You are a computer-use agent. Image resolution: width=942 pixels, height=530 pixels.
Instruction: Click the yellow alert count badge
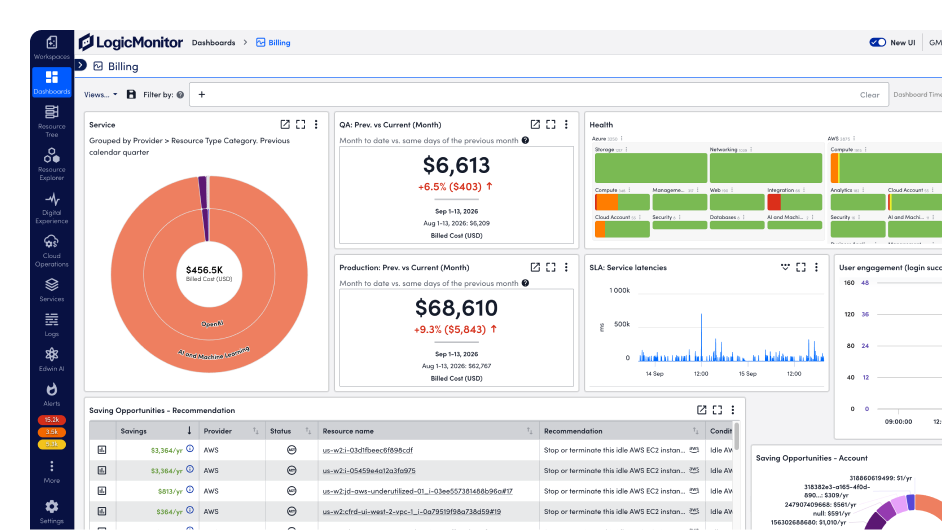52,445
